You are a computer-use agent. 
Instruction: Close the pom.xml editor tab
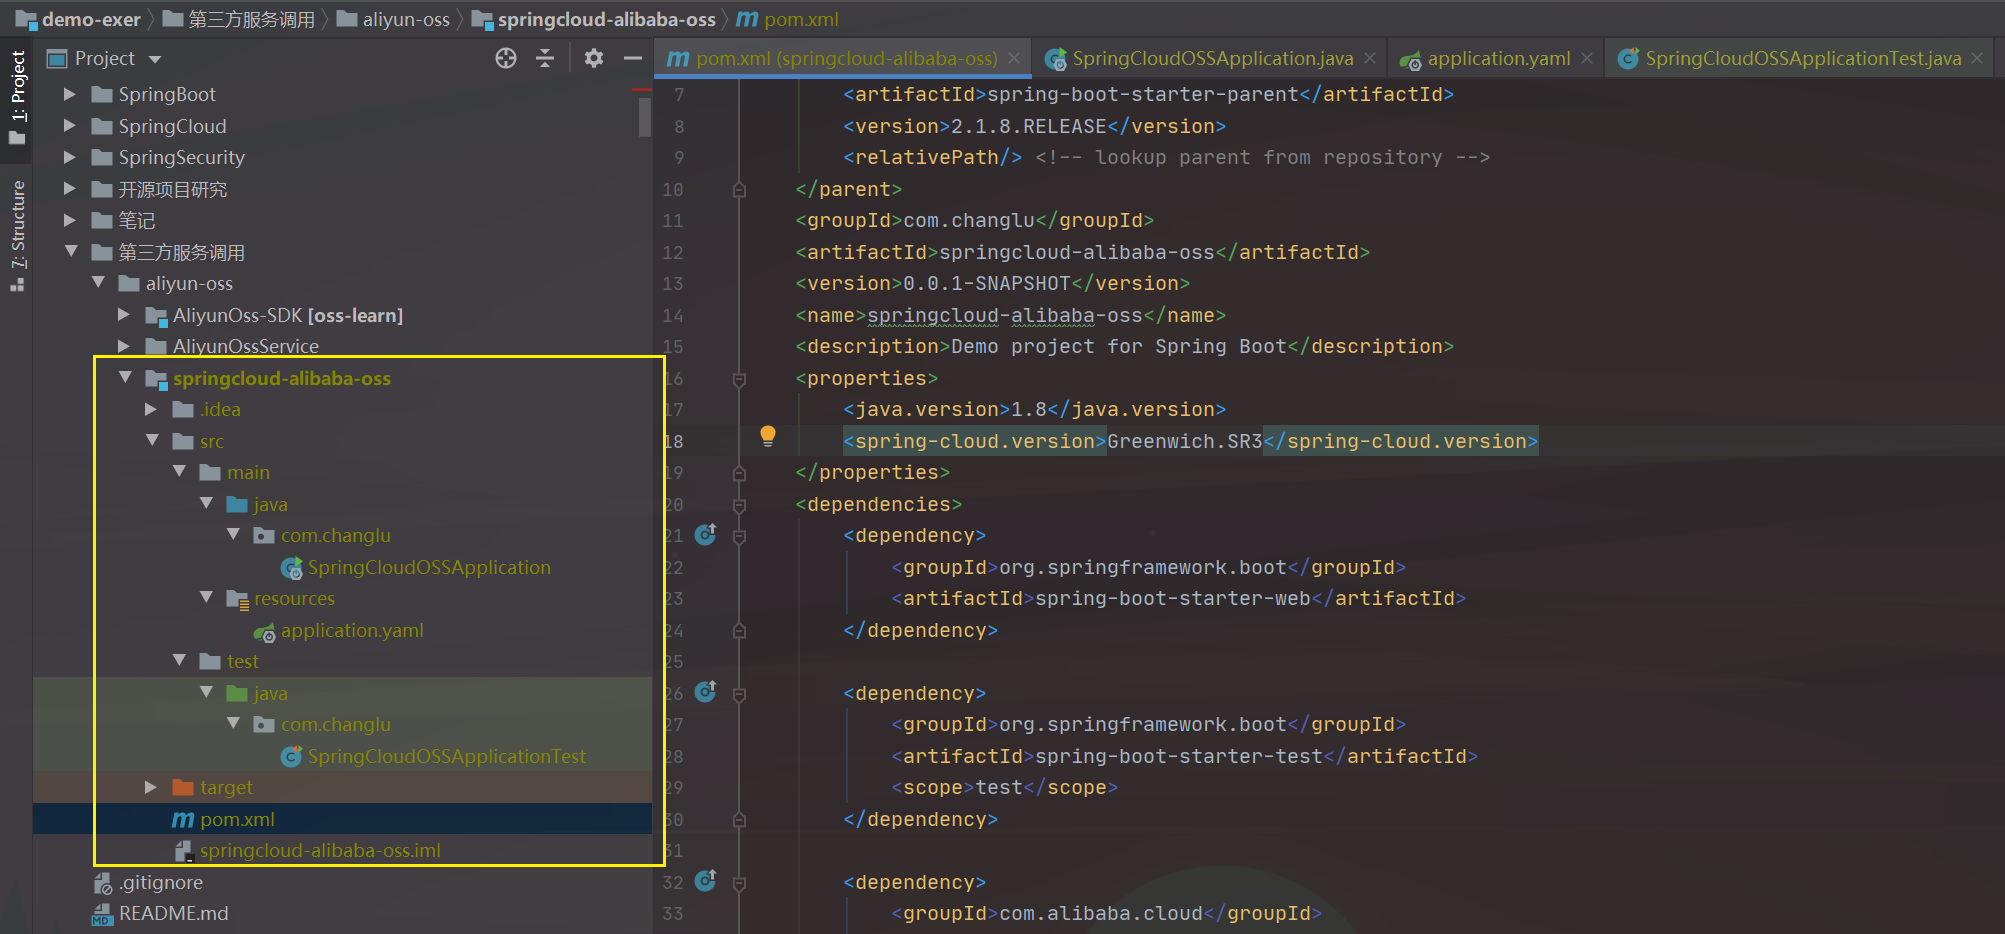(x=1014, y=59)
